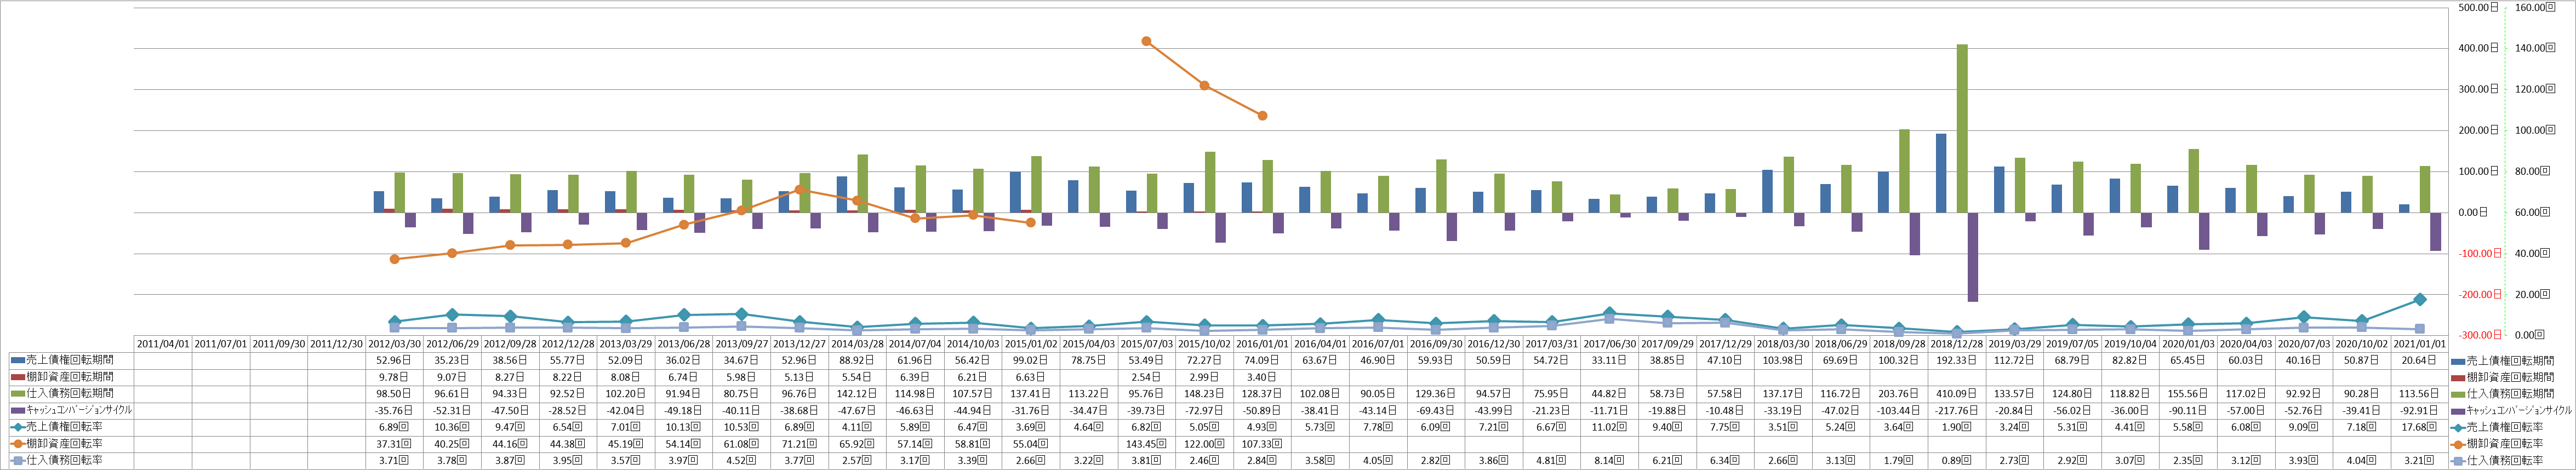Click the table cell showing 37.31回
2576x470 pixels.
(395, 444)
